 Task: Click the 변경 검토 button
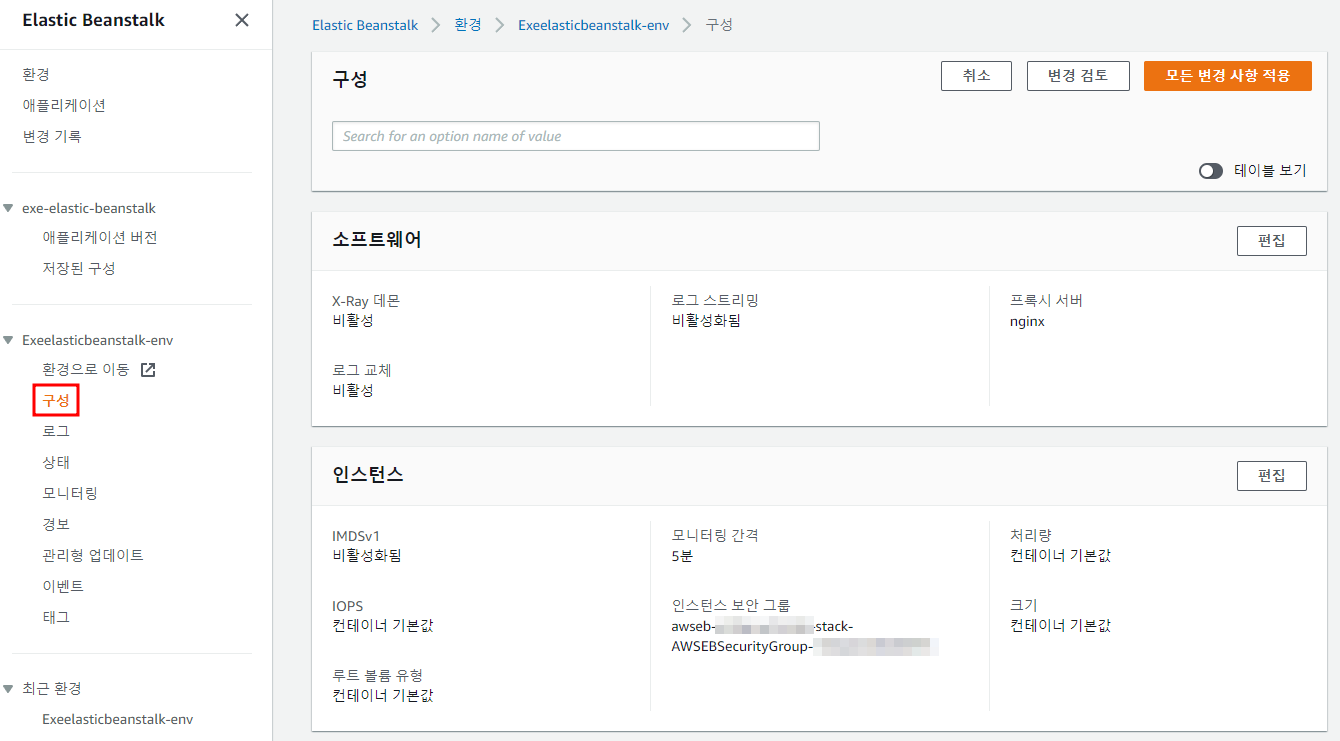(x=1078, y=76)
